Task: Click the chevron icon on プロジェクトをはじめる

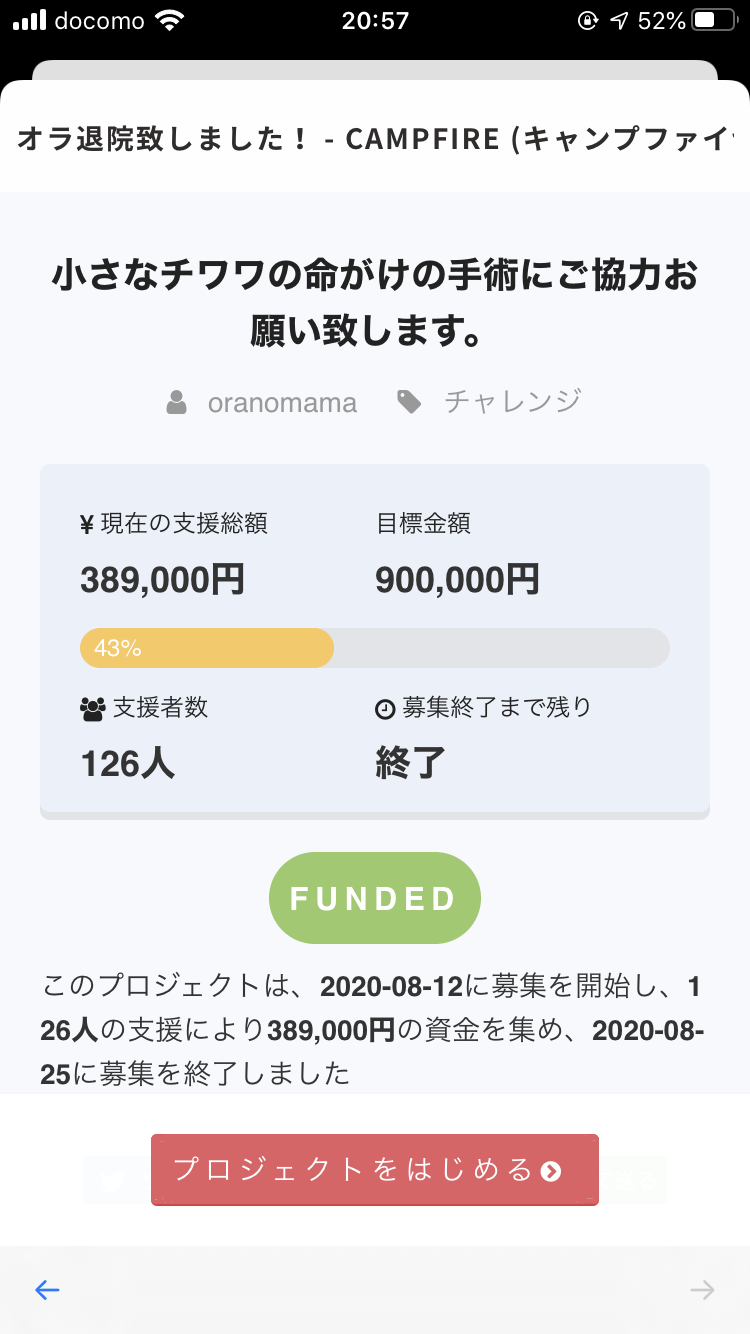Action: 551,1171
